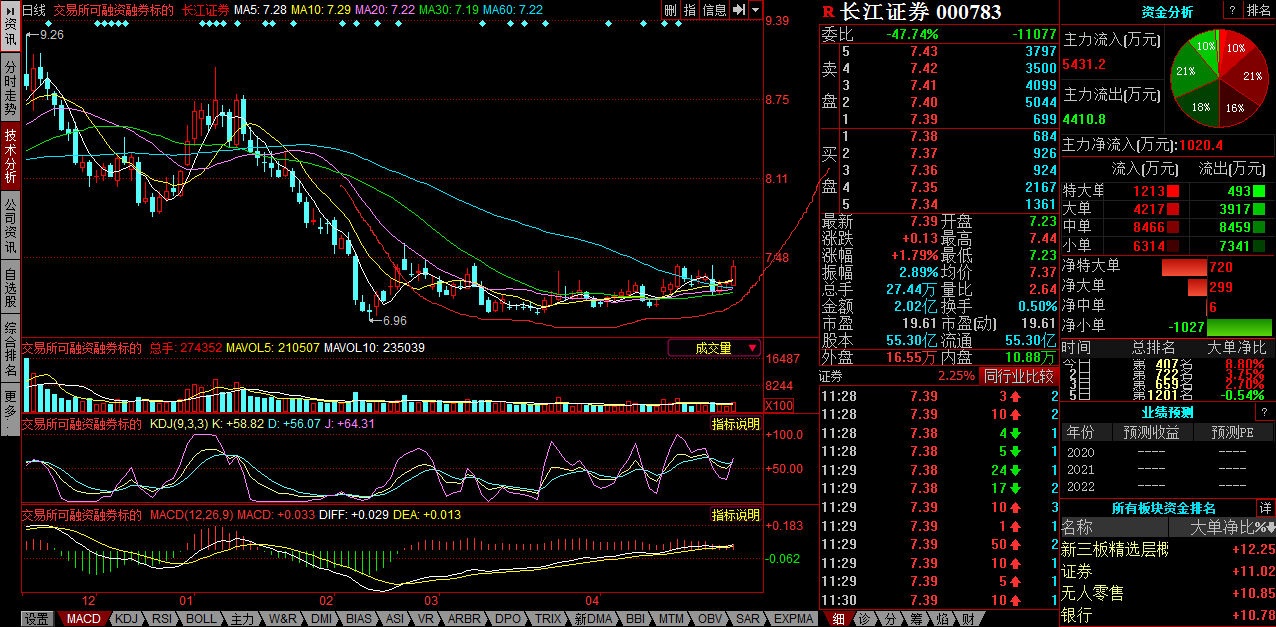Click the arrow-to-bar jump icon
Image resolution: width=1276 pixels, height=627 pixels.
click(738, 10)
